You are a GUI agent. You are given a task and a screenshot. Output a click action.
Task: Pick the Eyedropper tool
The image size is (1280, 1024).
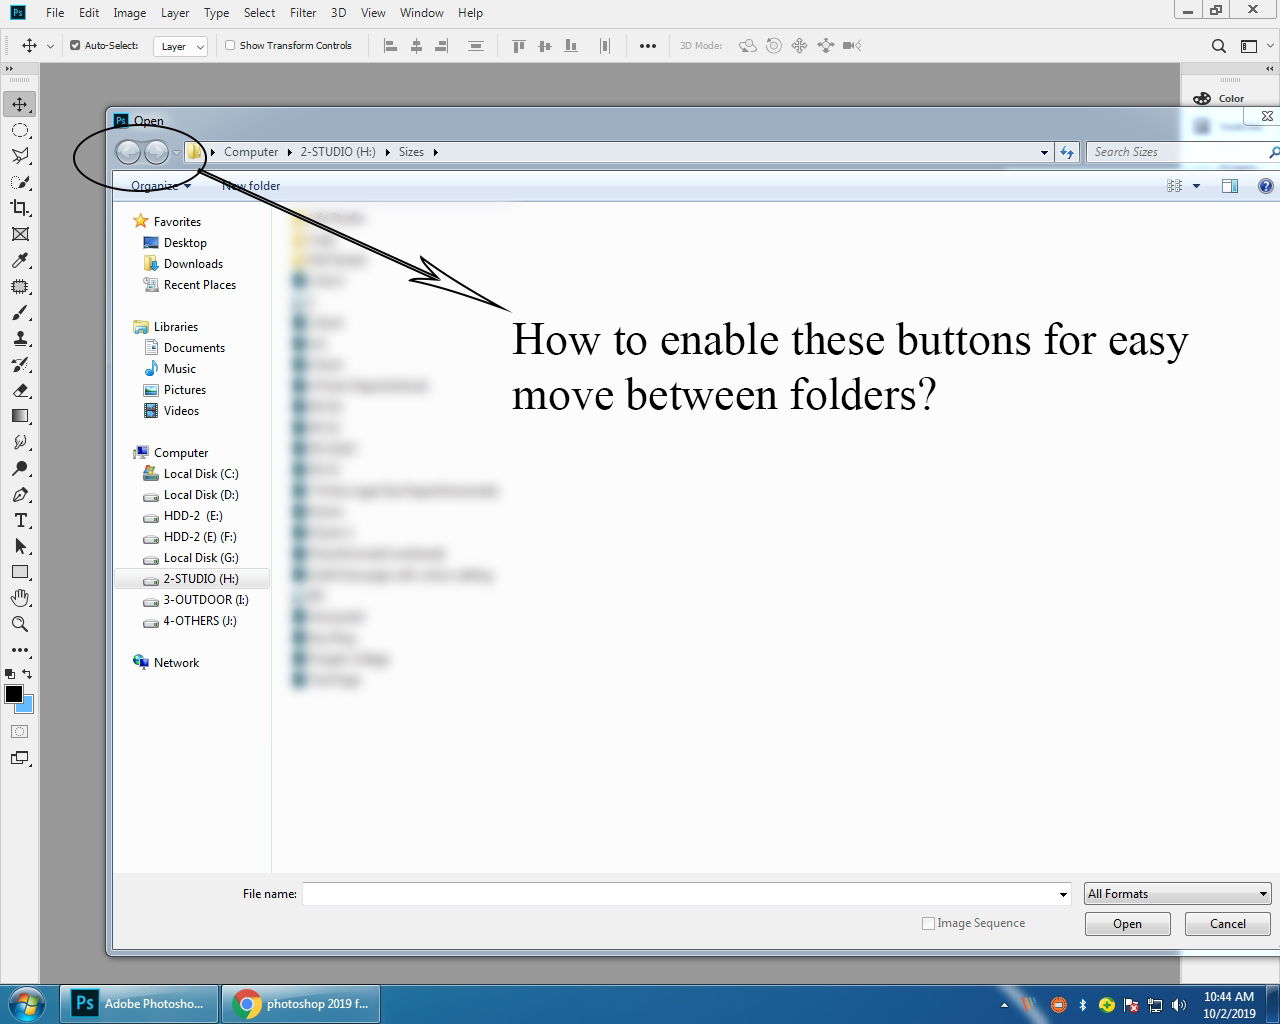[x=20, y=260]
